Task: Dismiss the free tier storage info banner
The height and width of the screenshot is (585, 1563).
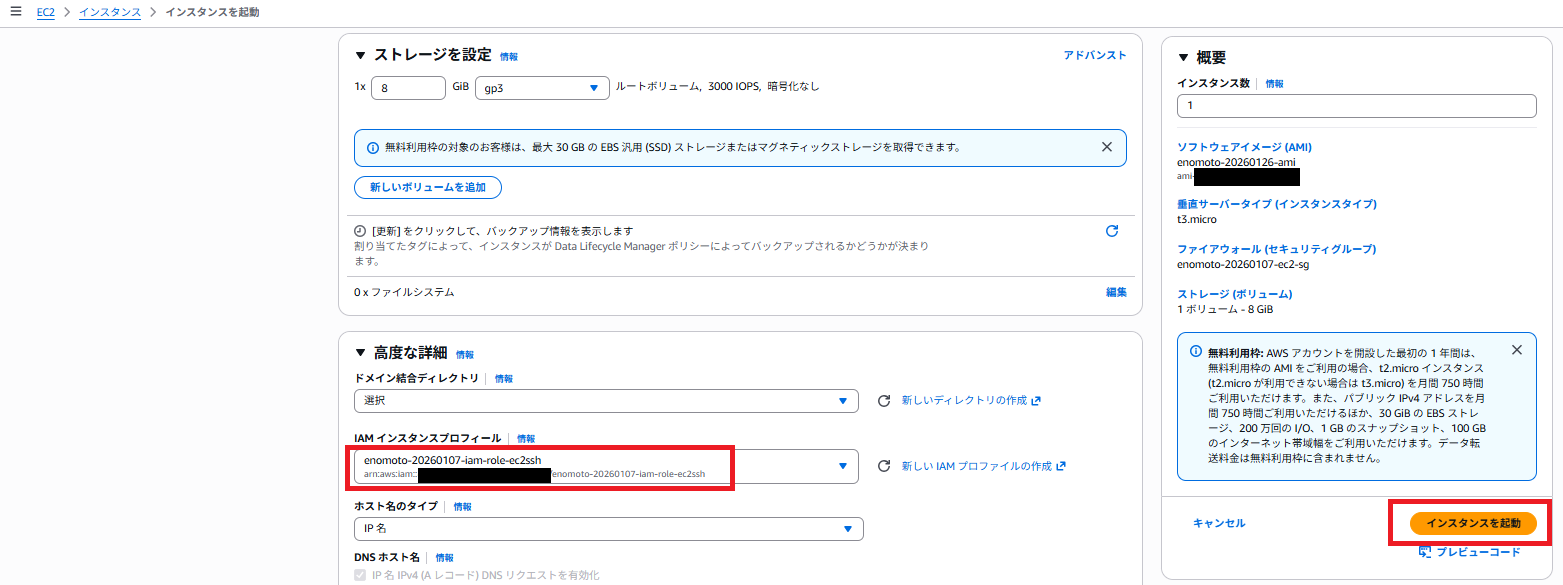Action: click(1106, 147)
